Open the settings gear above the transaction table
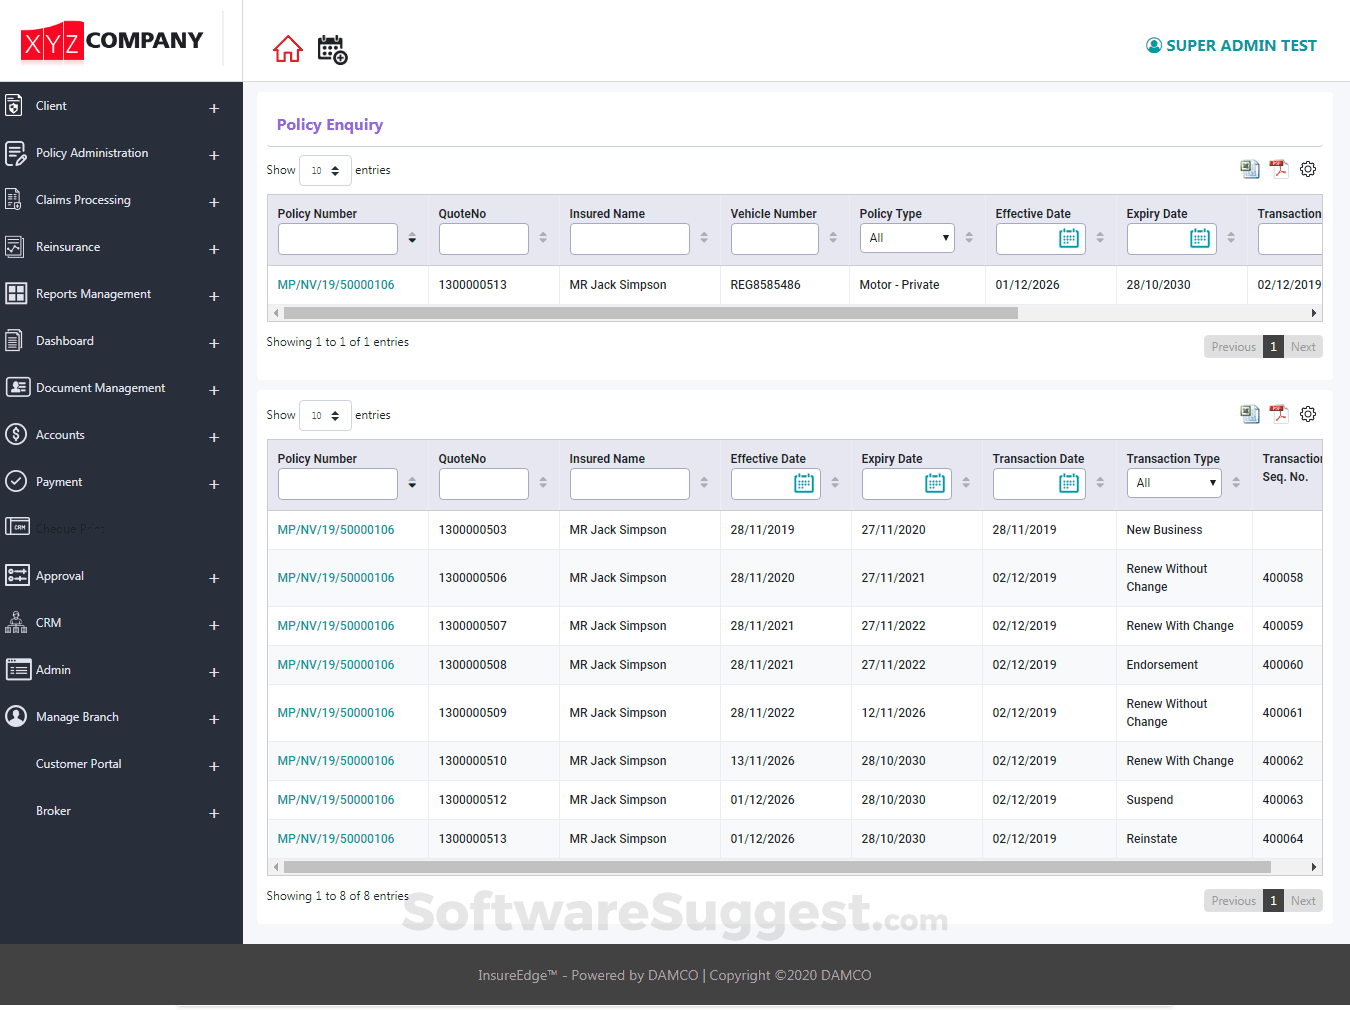This screenshot has width=1350, height=1010. pos(1308,413)
